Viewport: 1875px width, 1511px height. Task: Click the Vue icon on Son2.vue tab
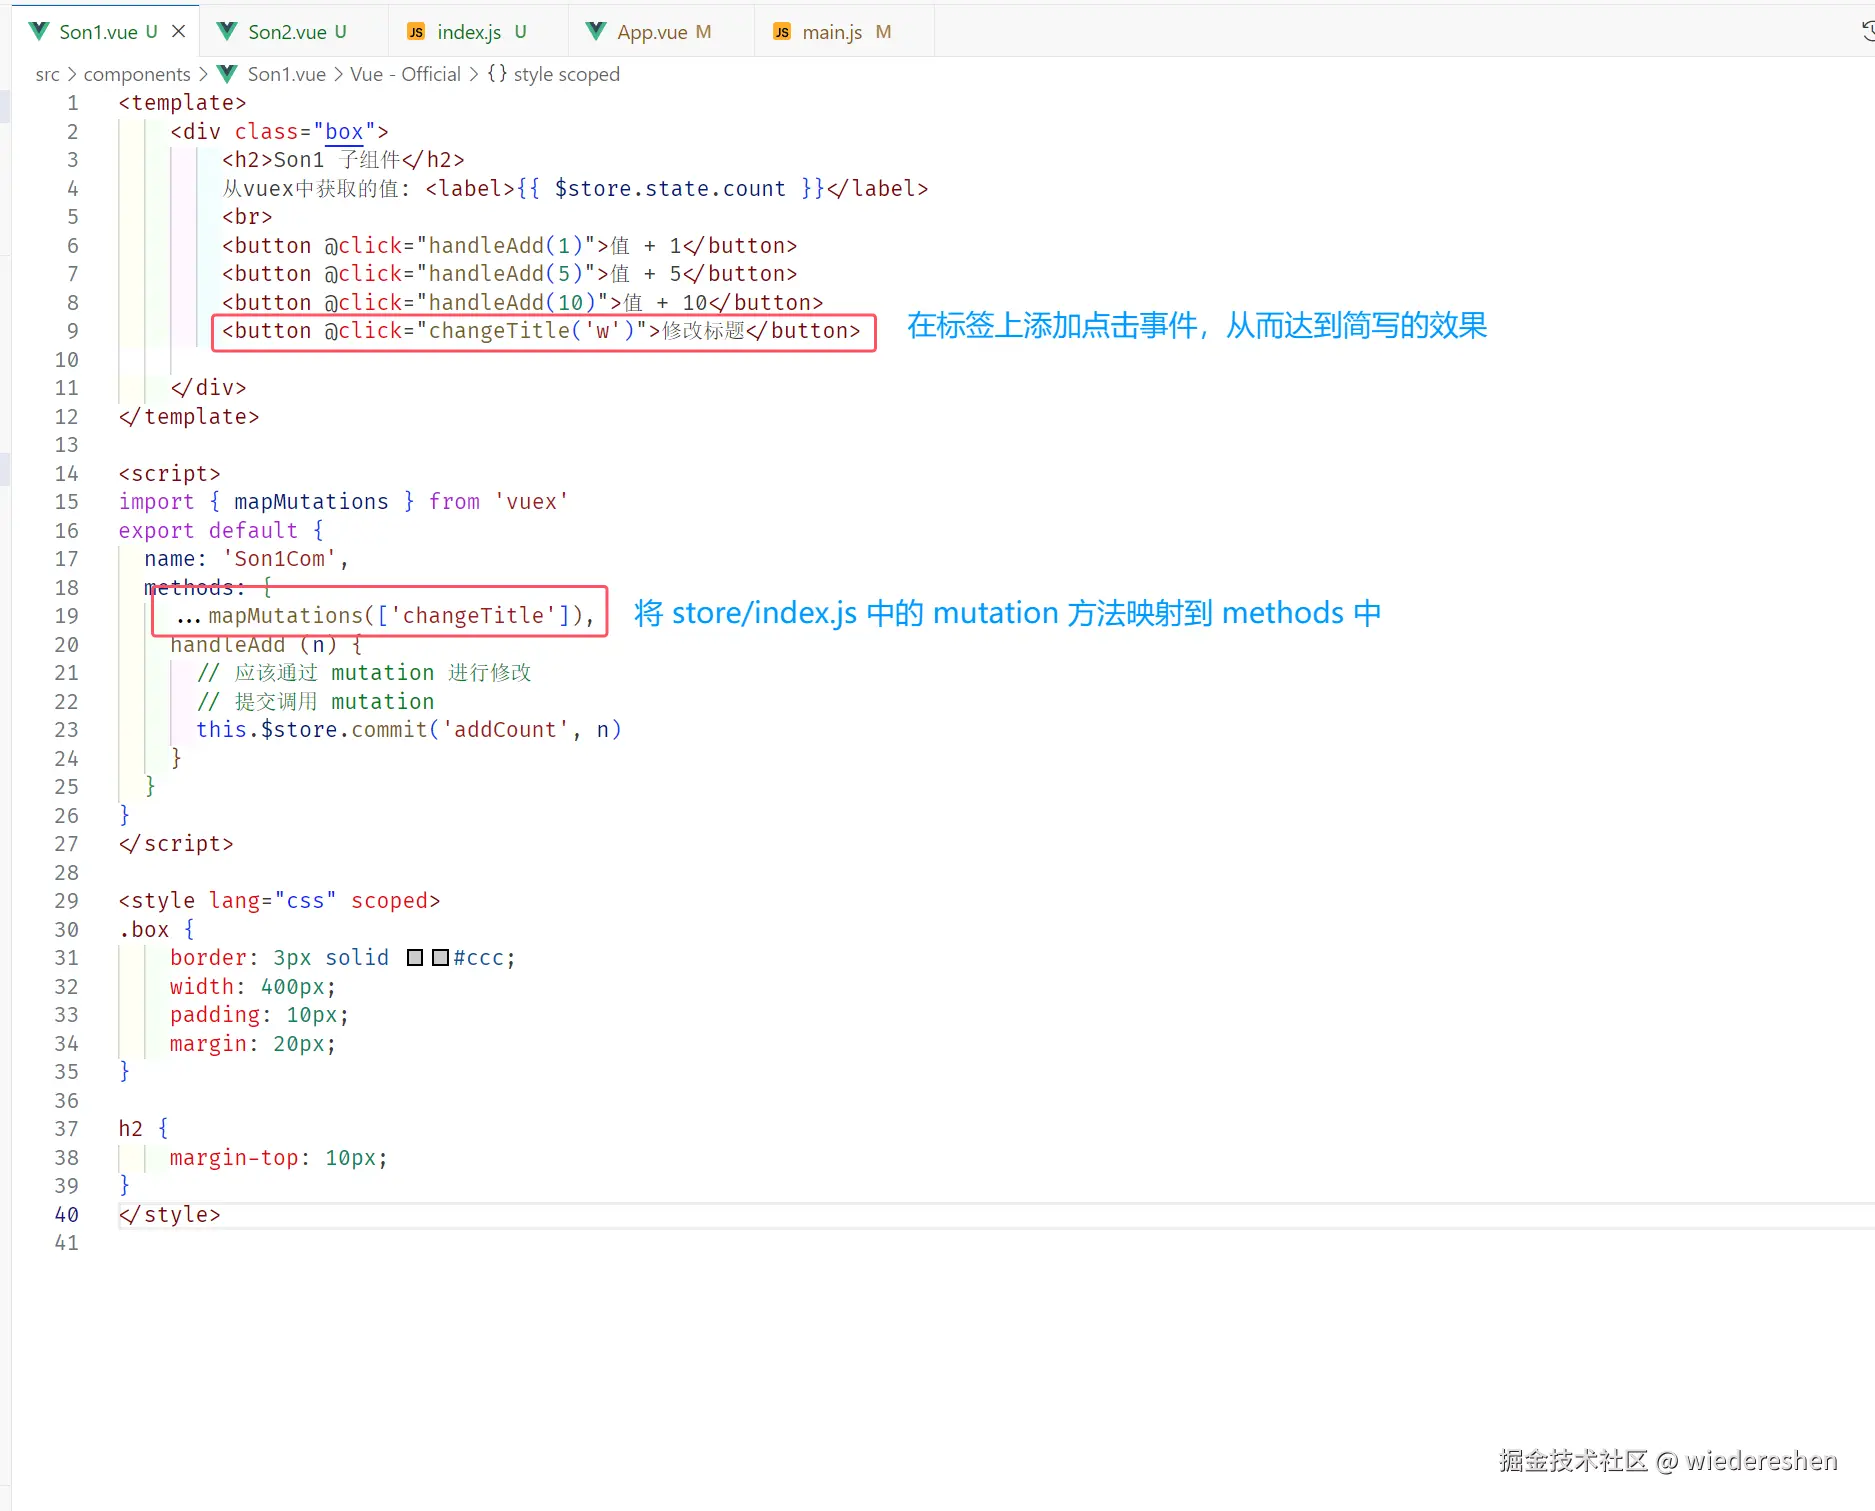(226, 31)
